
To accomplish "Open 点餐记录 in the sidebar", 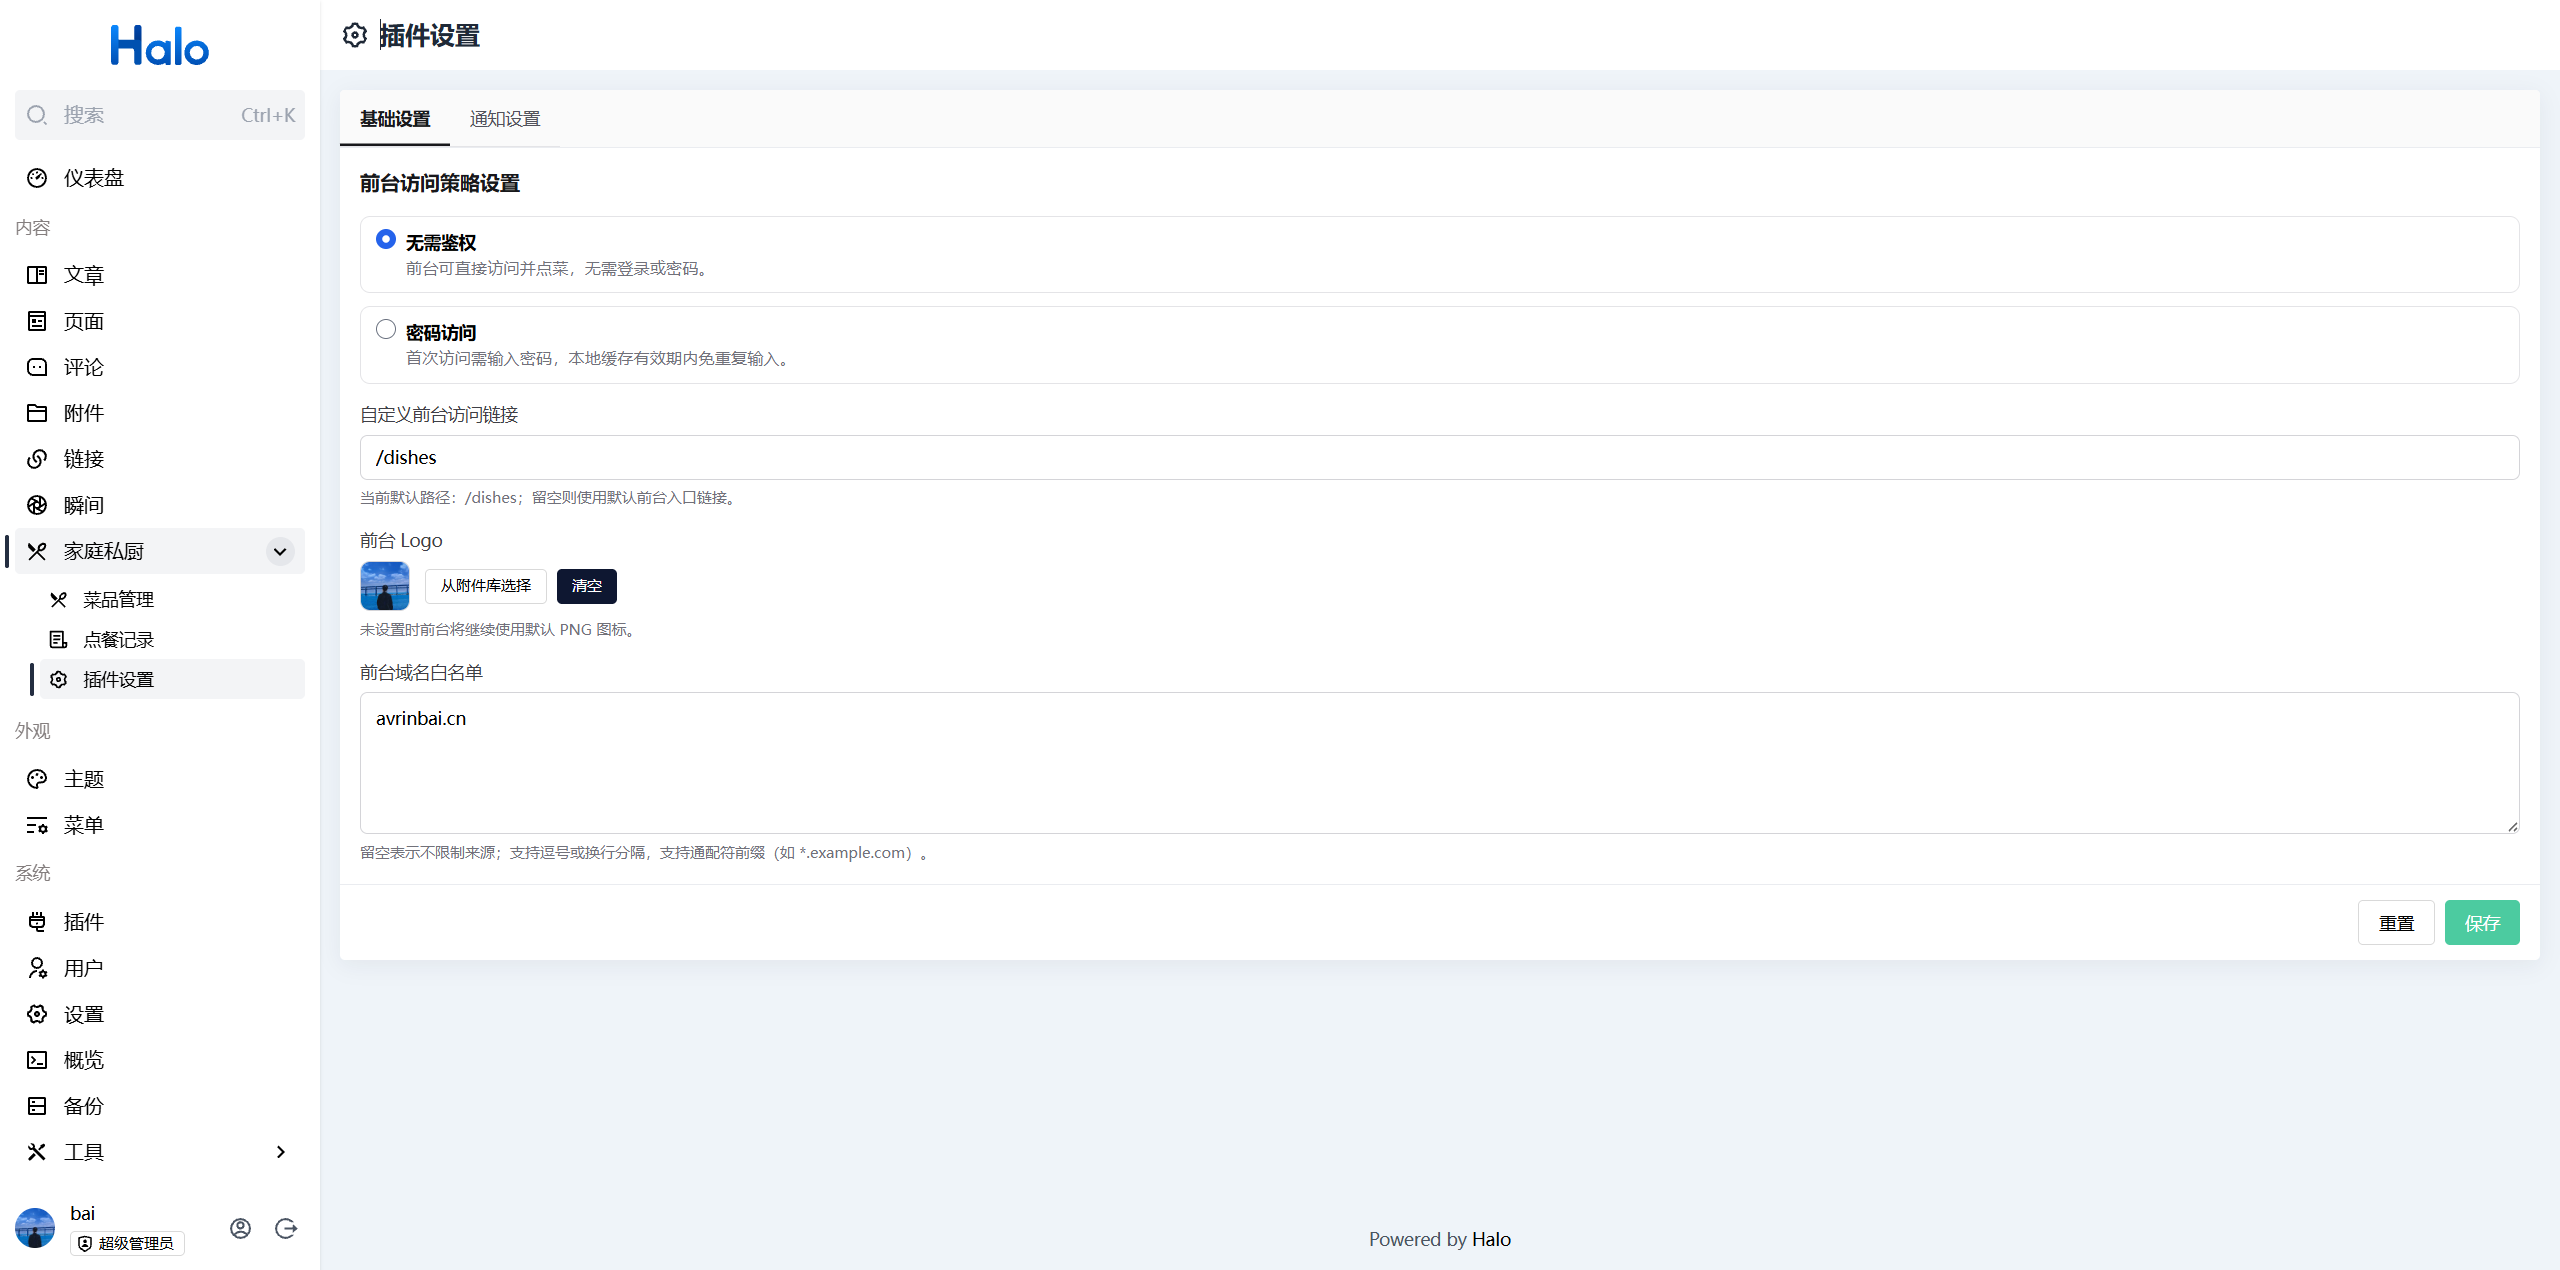I will tap(118, 640).
